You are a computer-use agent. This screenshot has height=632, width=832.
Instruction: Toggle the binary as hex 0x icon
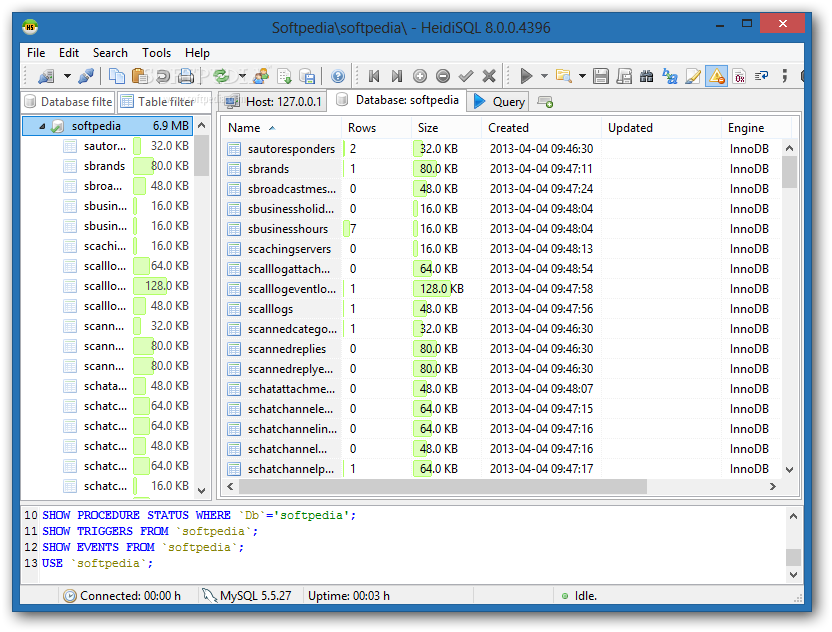click(739, 76)
